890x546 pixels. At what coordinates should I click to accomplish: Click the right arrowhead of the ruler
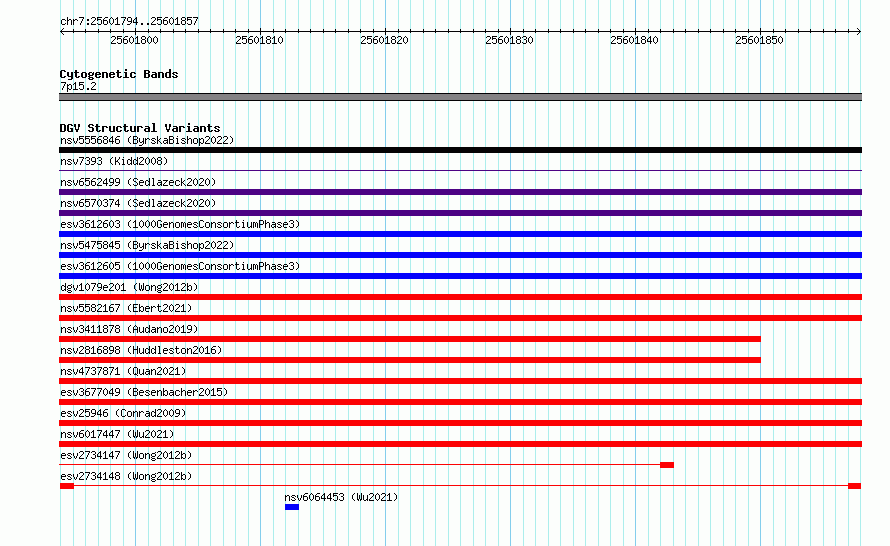(859, 32)
